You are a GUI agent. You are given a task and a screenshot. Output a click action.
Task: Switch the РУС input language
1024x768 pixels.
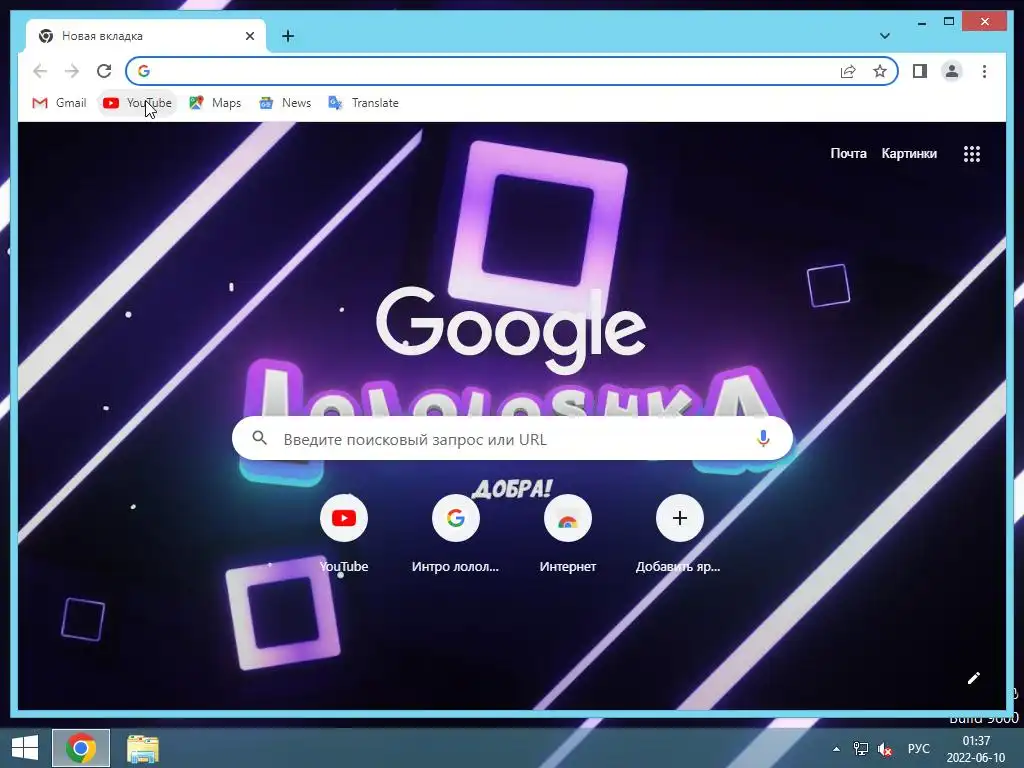(x=918, y=749)
